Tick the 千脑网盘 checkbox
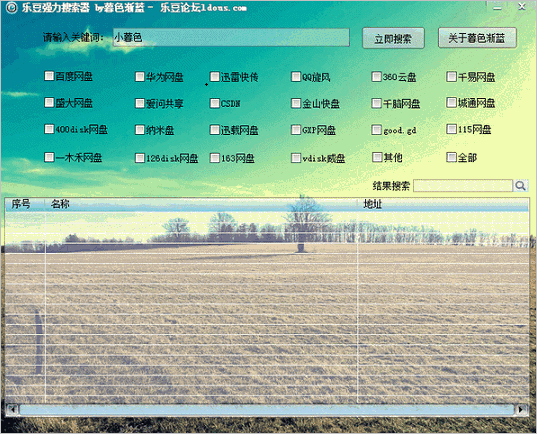Image resolution: width=537 pixels, height=434 pixels. [x=377, y=103]
